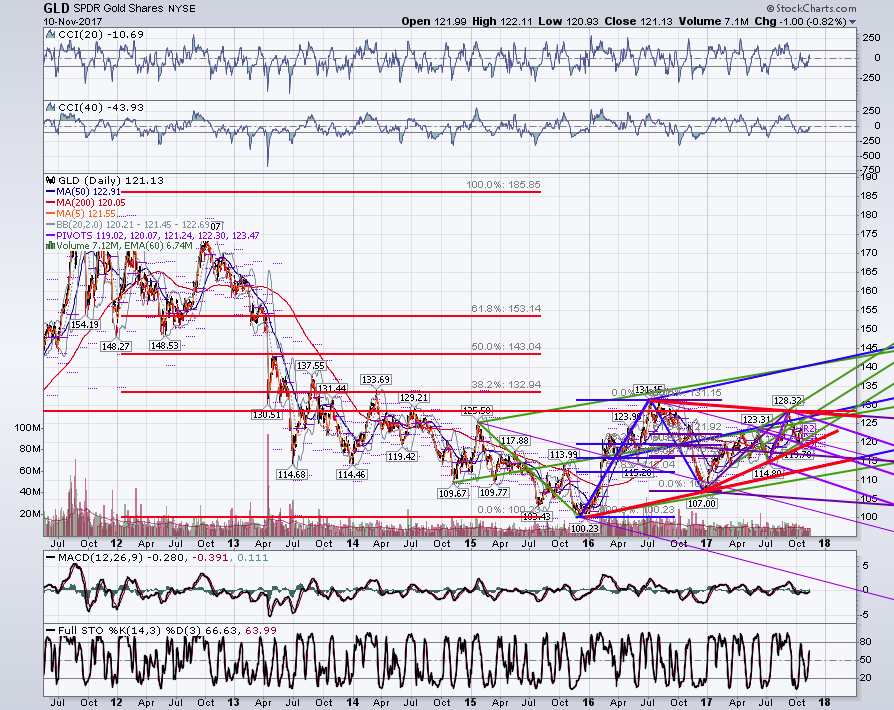
Task: Click the PIVOTS legend entry
Action: [153, 235]
